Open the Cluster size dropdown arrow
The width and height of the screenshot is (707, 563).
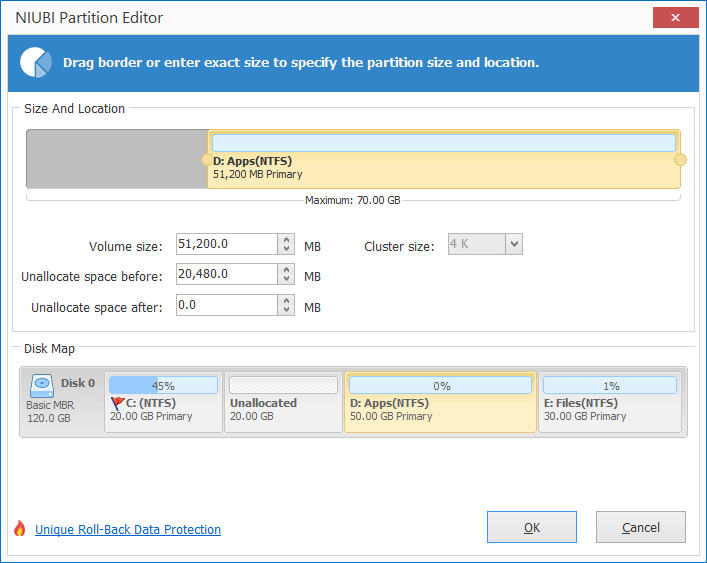tap(514, 244)
